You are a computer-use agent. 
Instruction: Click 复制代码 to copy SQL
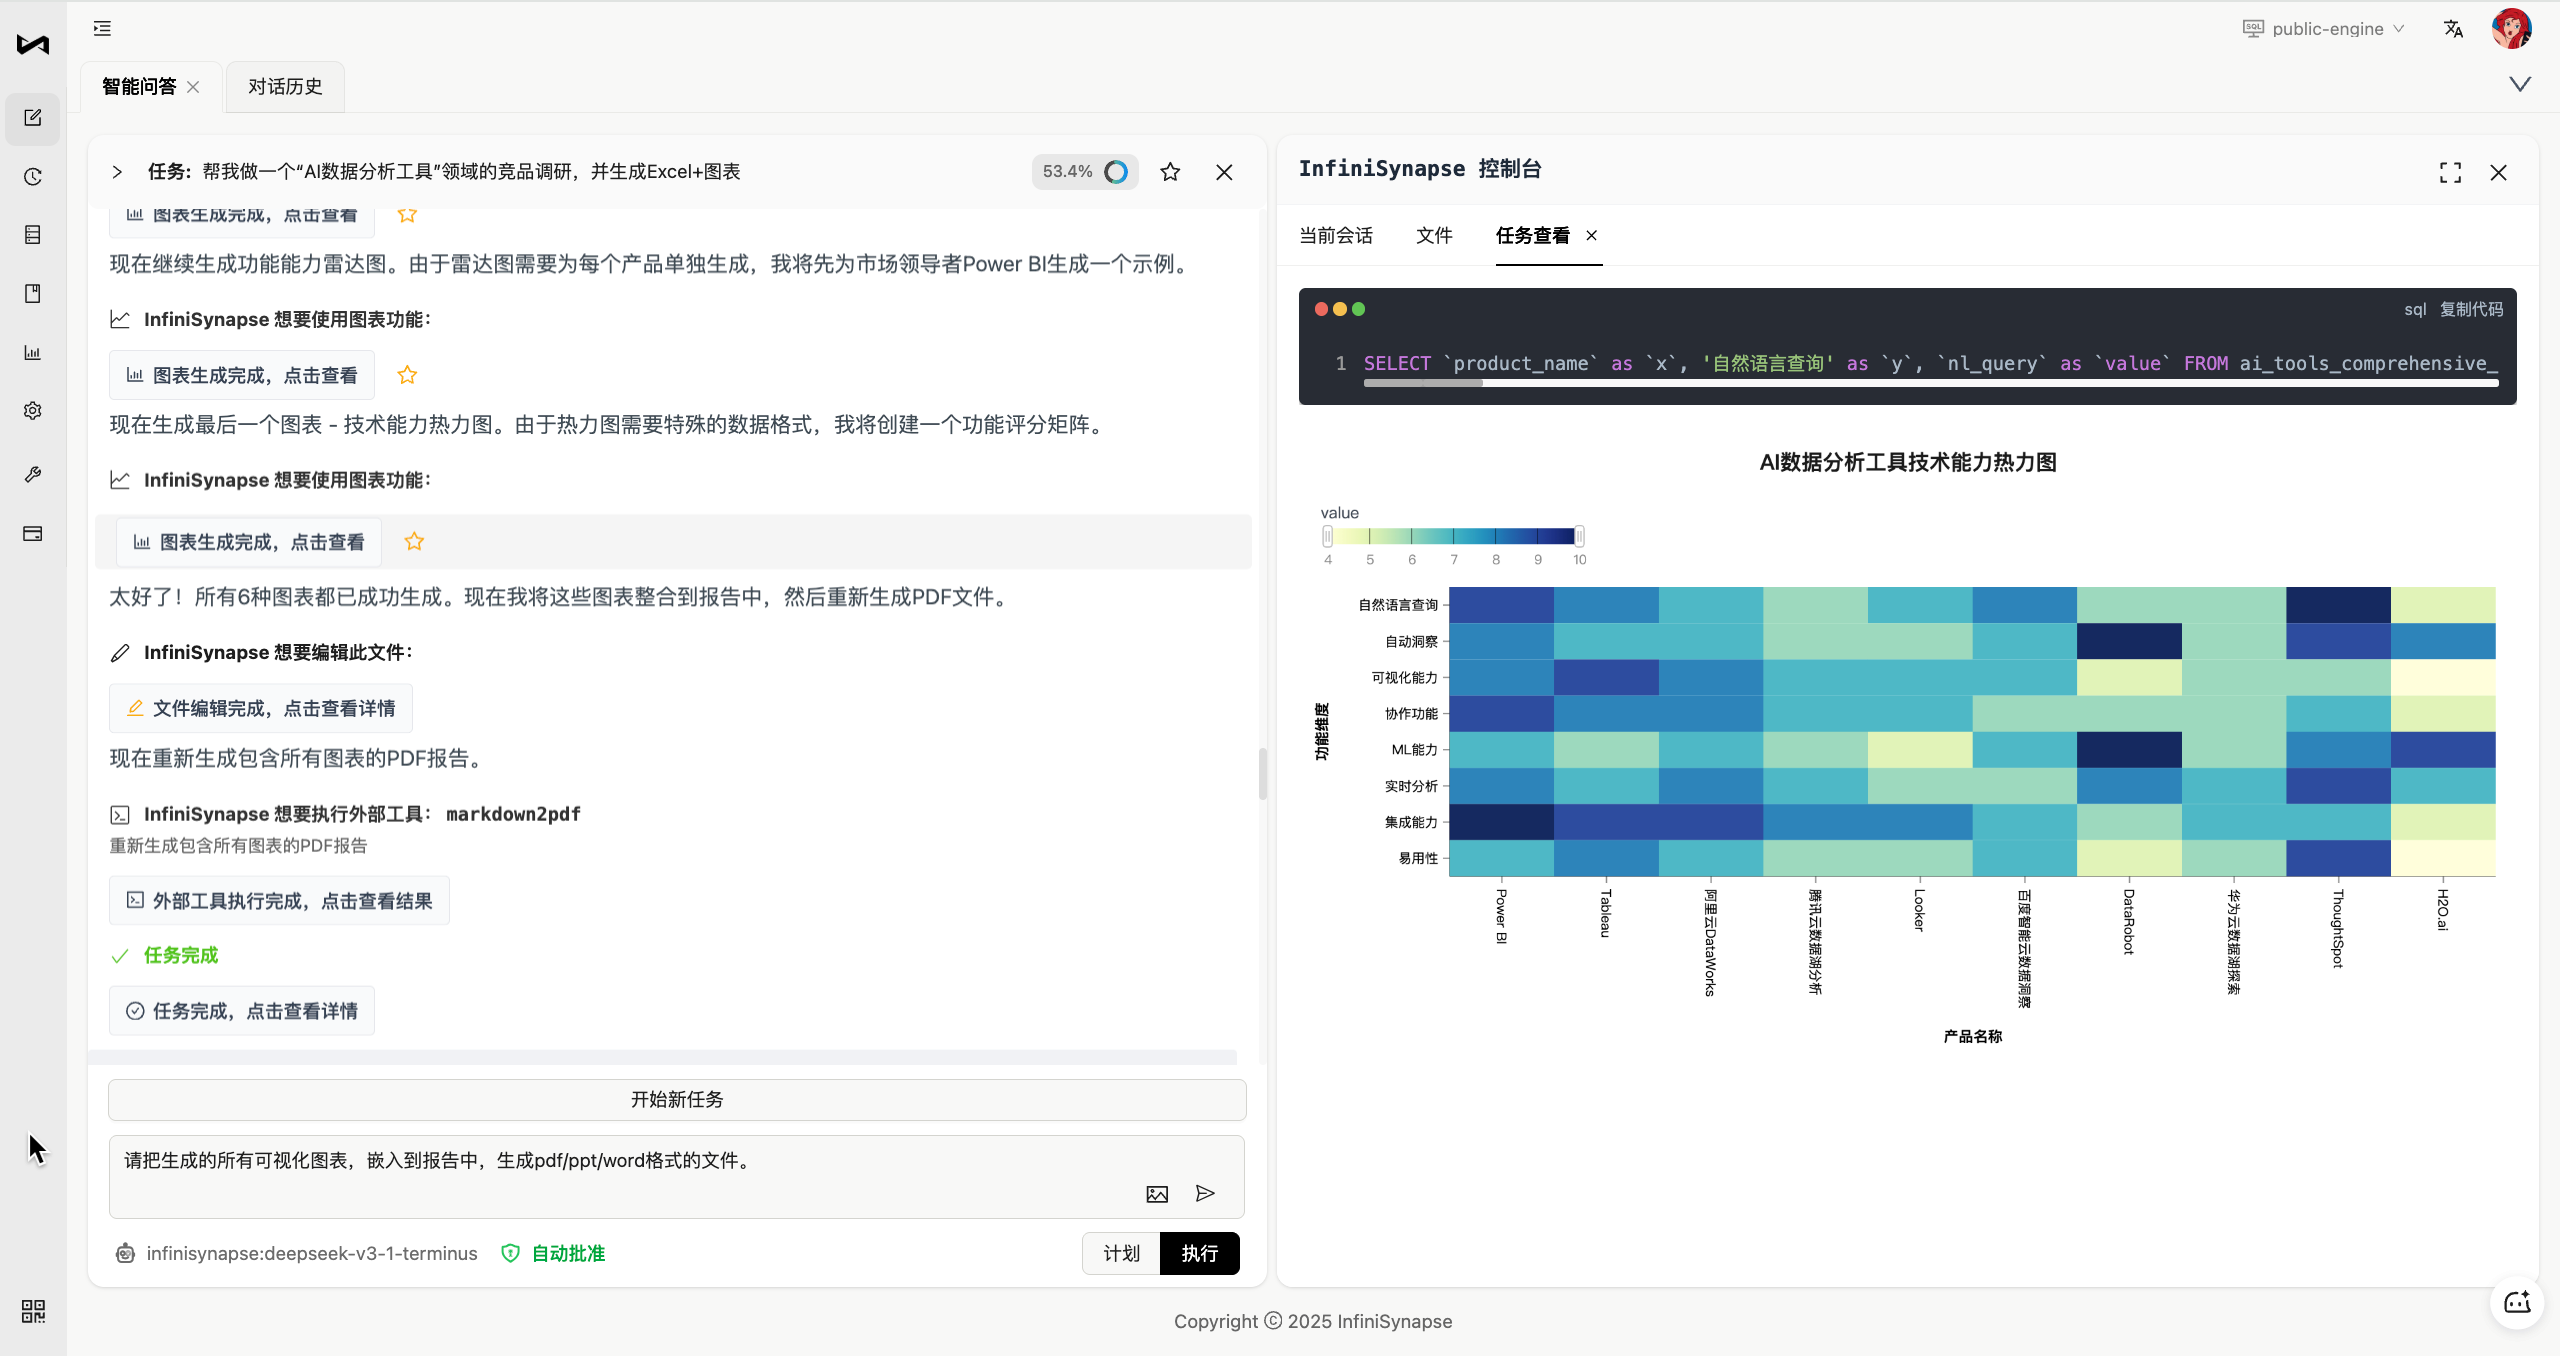point(2471,309)
